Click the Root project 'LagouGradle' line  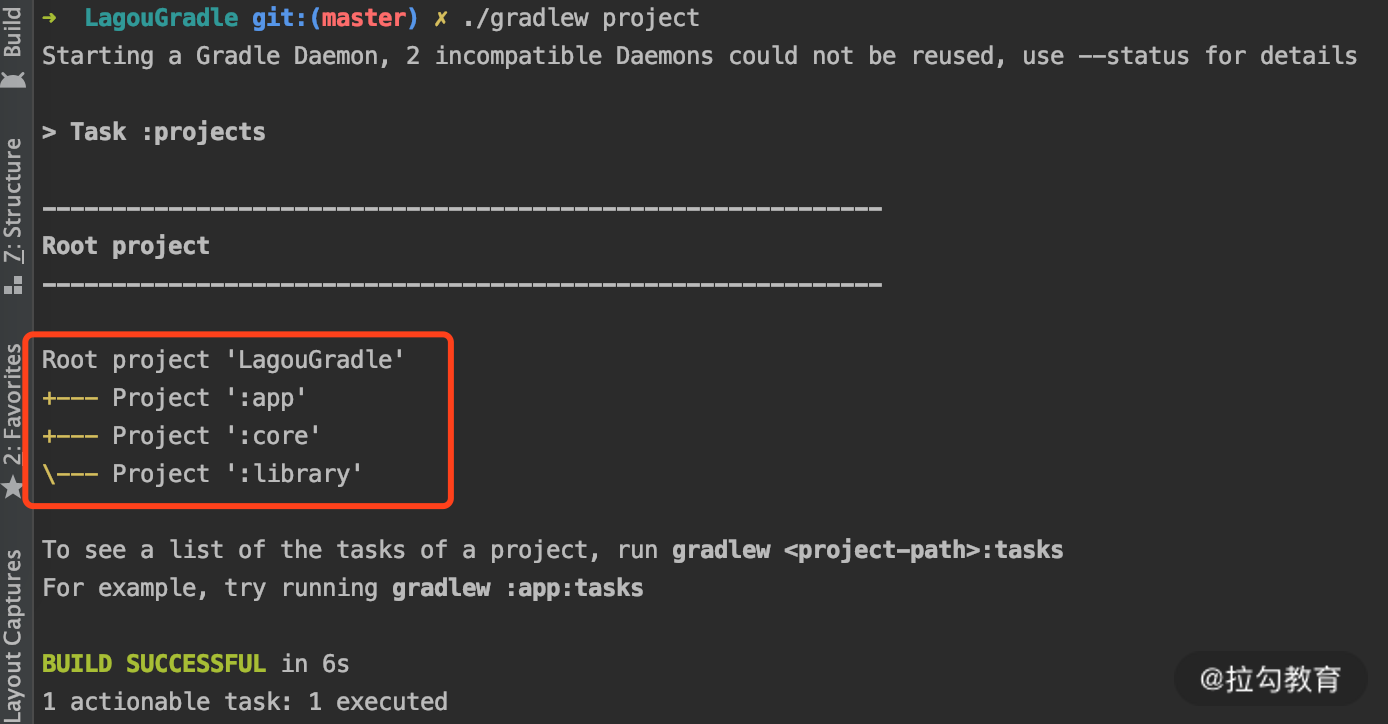tap(223, 360)
